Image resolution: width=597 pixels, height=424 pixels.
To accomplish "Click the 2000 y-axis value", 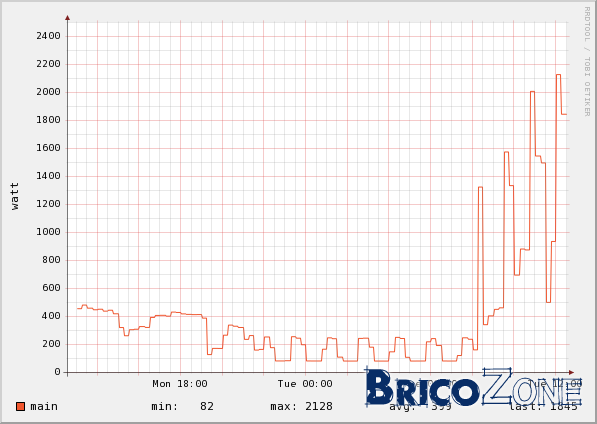I will point(48,92).
